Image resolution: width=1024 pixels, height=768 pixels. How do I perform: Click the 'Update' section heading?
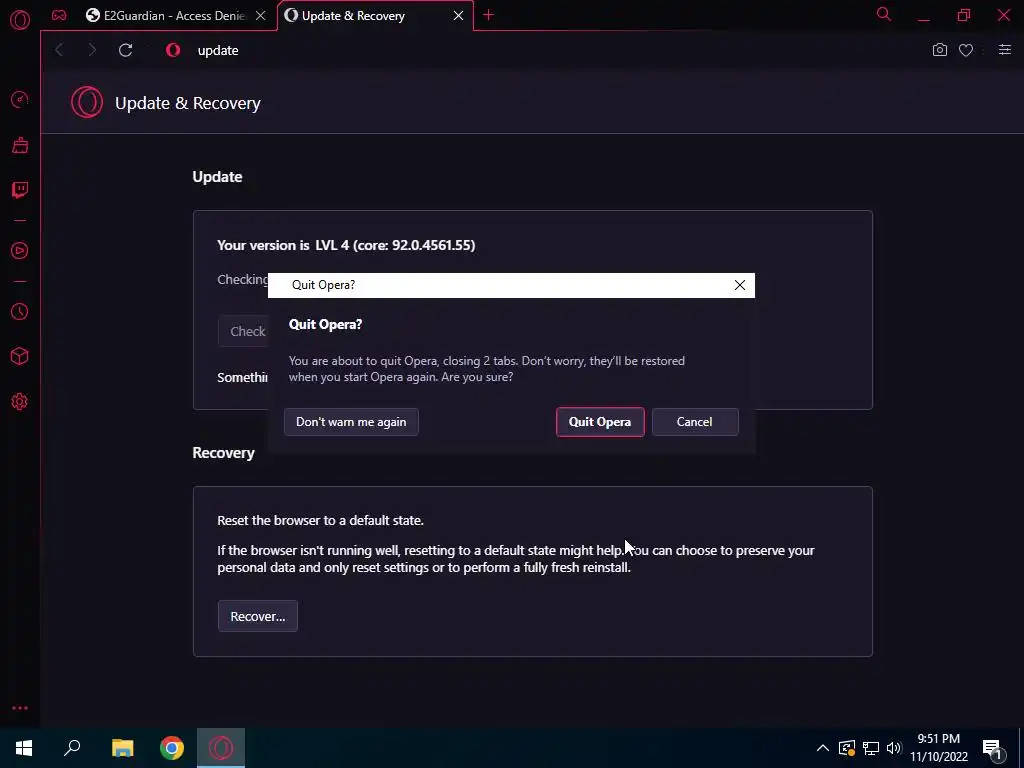(217, 177)
